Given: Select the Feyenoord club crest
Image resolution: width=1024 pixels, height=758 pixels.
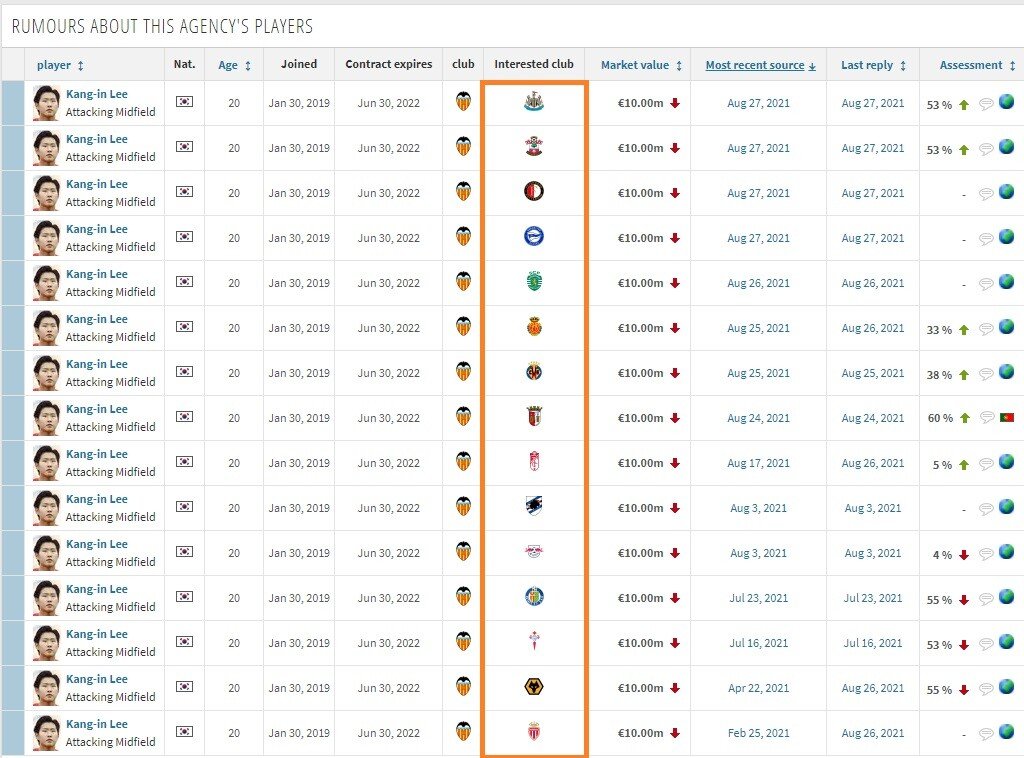Looking at the screenshot, I should tap(534, 192).
